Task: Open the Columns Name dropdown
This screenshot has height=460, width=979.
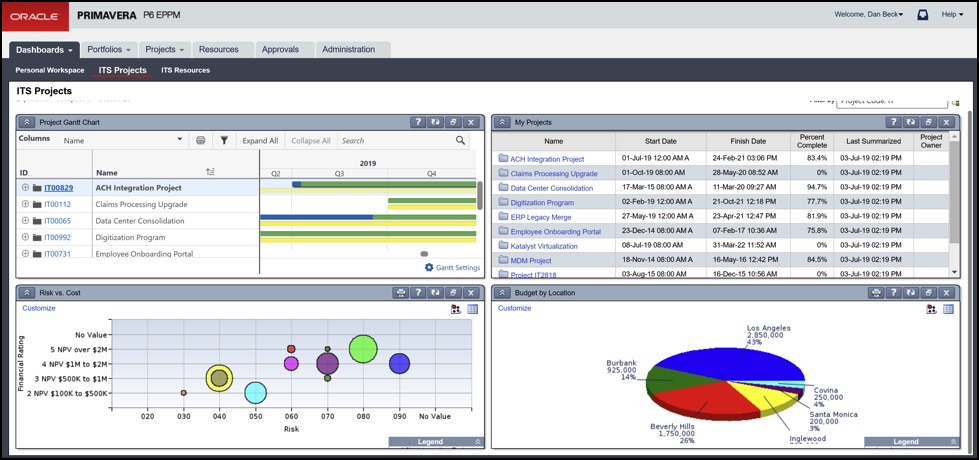Action: pos(180,141)
